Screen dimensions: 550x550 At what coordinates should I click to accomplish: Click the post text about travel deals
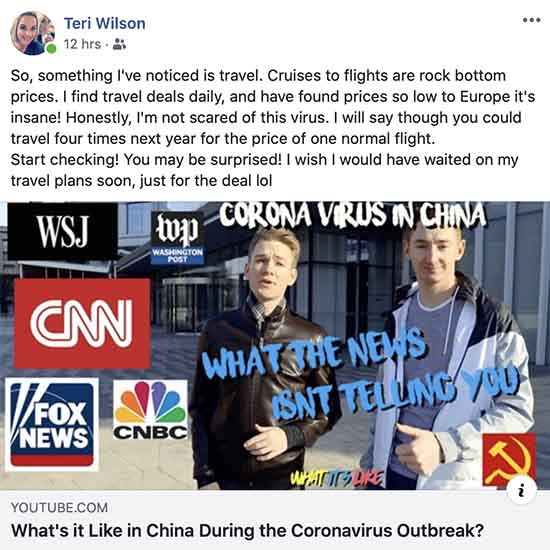click(x=273, y=128)
